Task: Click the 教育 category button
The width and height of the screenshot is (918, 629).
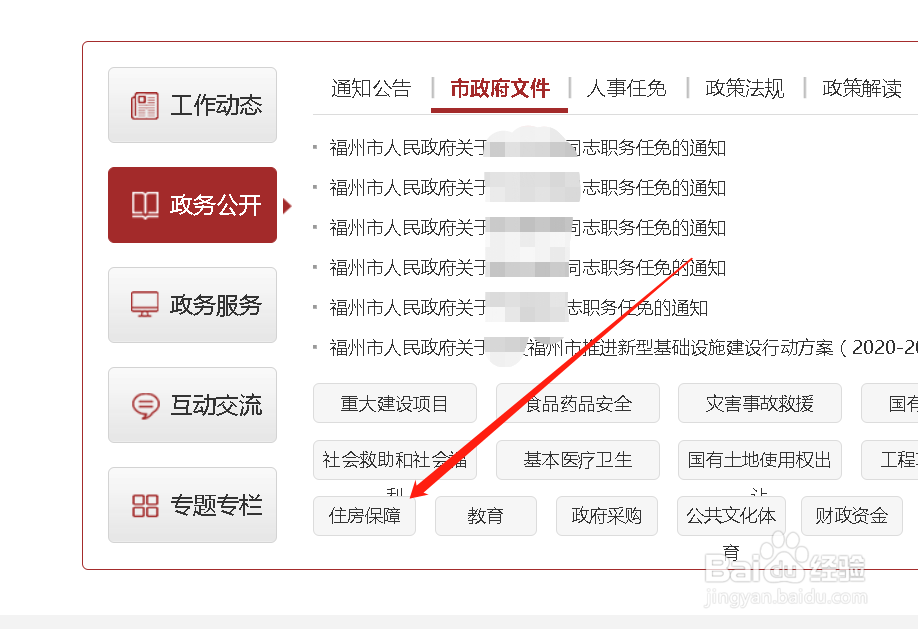Action: [x=486, y=516]
